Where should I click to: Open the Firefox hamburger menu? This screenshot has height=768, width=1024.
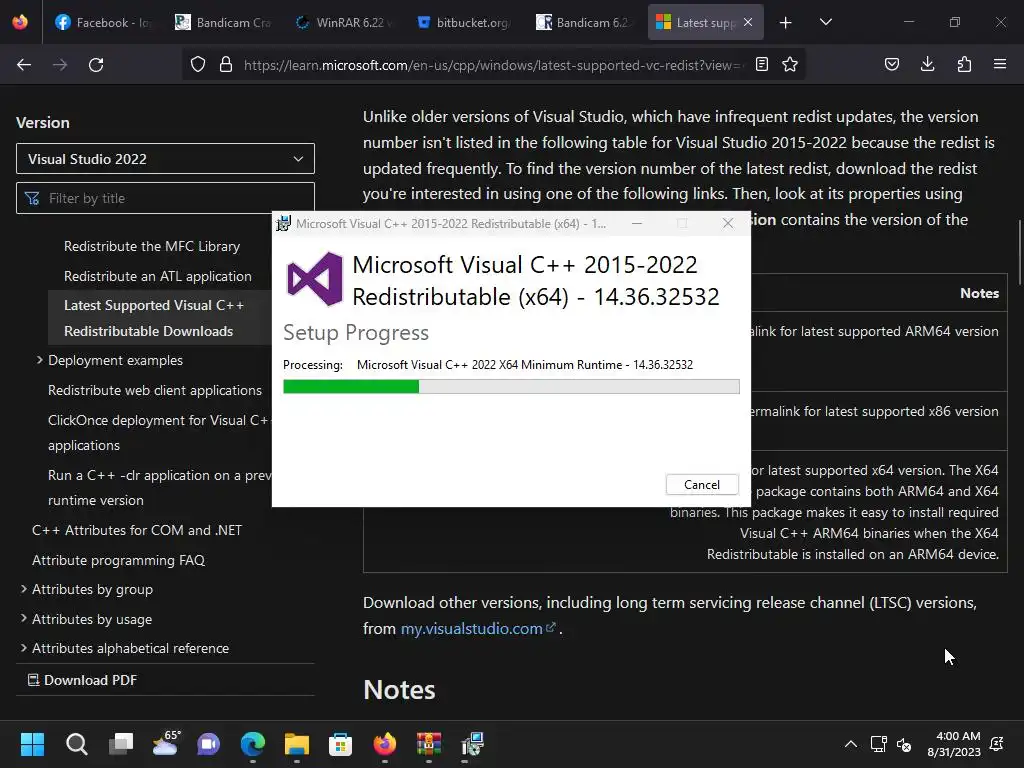1000,64
